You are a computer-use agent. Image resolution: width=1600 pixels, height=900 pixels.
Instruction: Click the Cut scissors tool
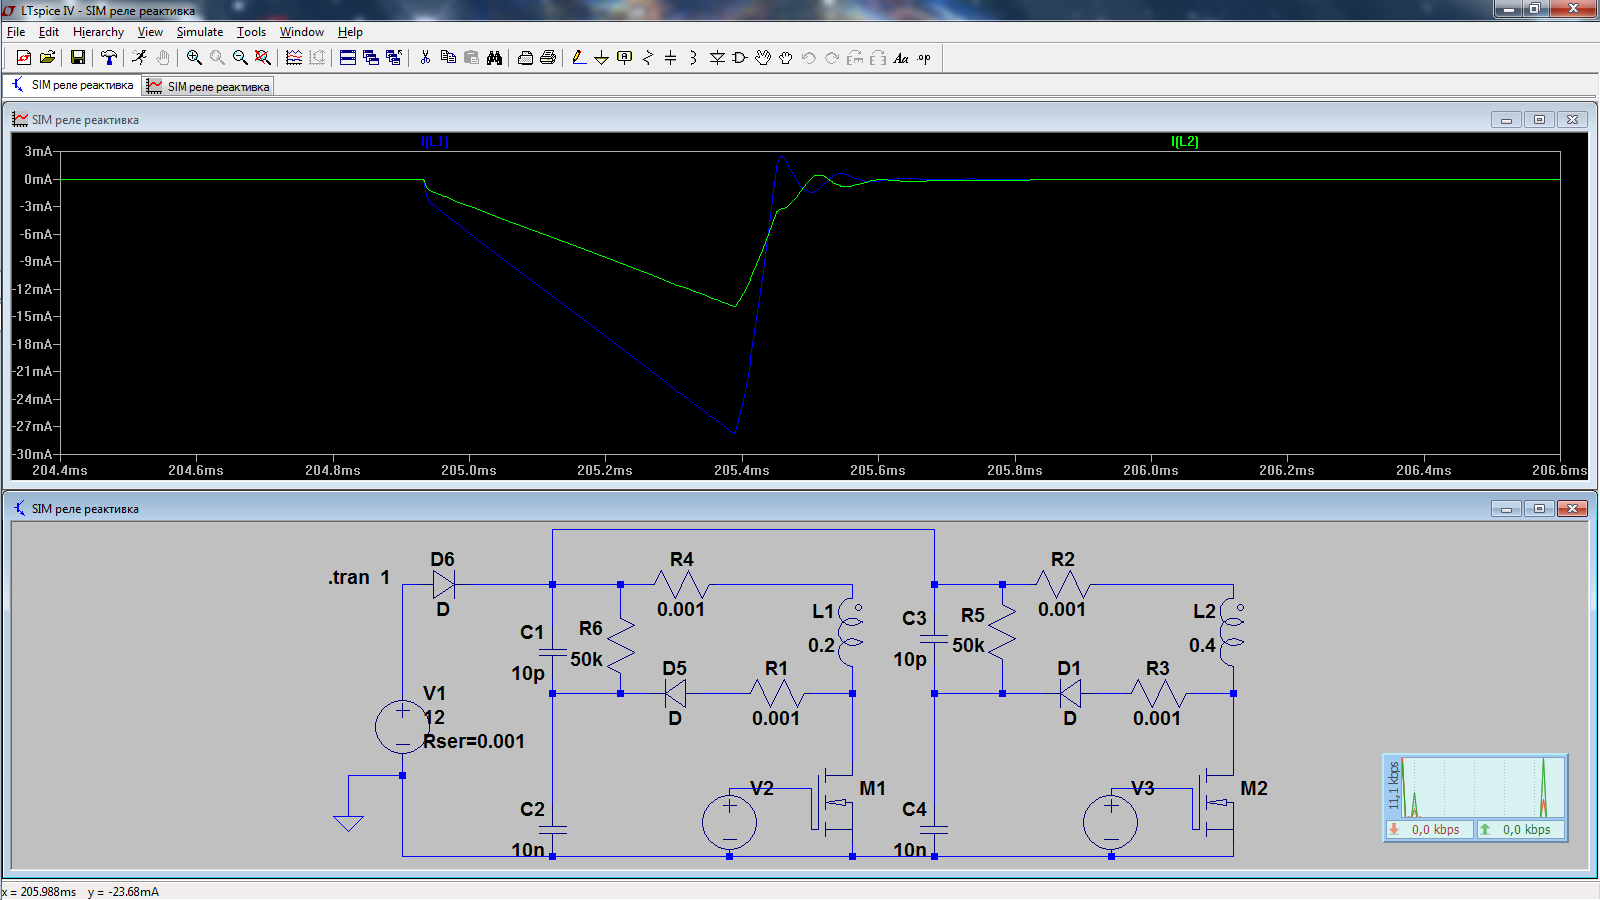(x=425, y=58)
